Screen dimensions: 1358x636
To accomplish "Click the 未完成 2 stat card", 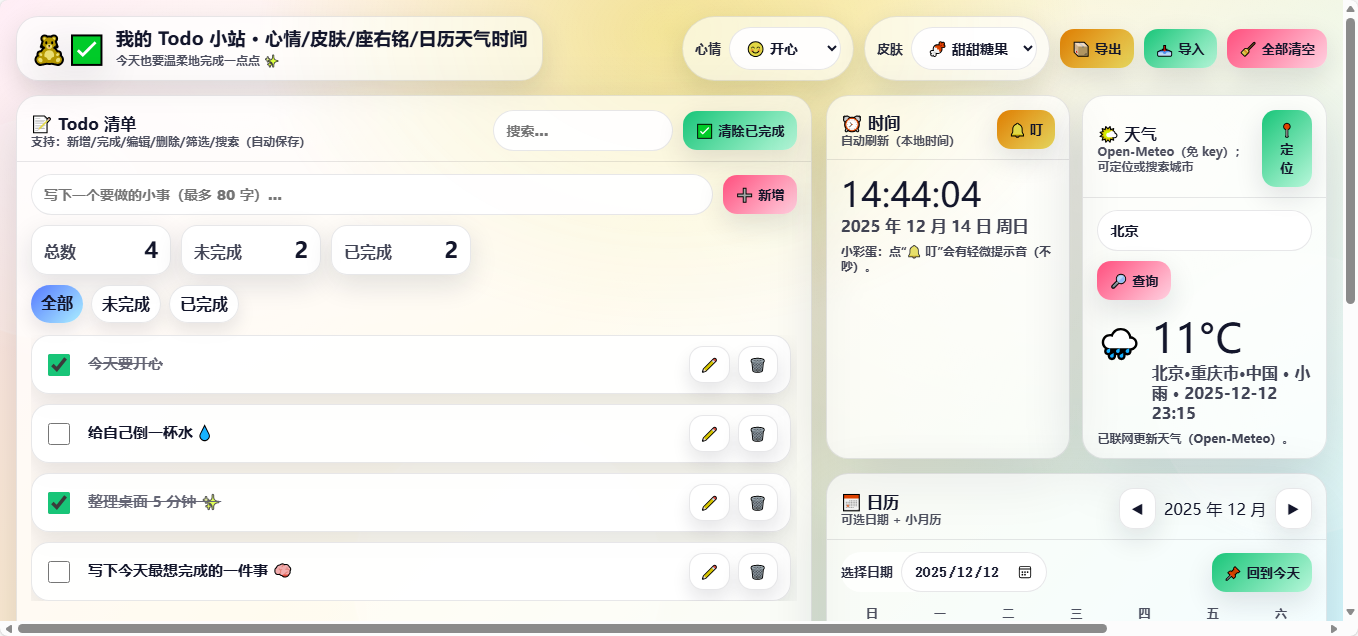I will (x=251, y=251).
